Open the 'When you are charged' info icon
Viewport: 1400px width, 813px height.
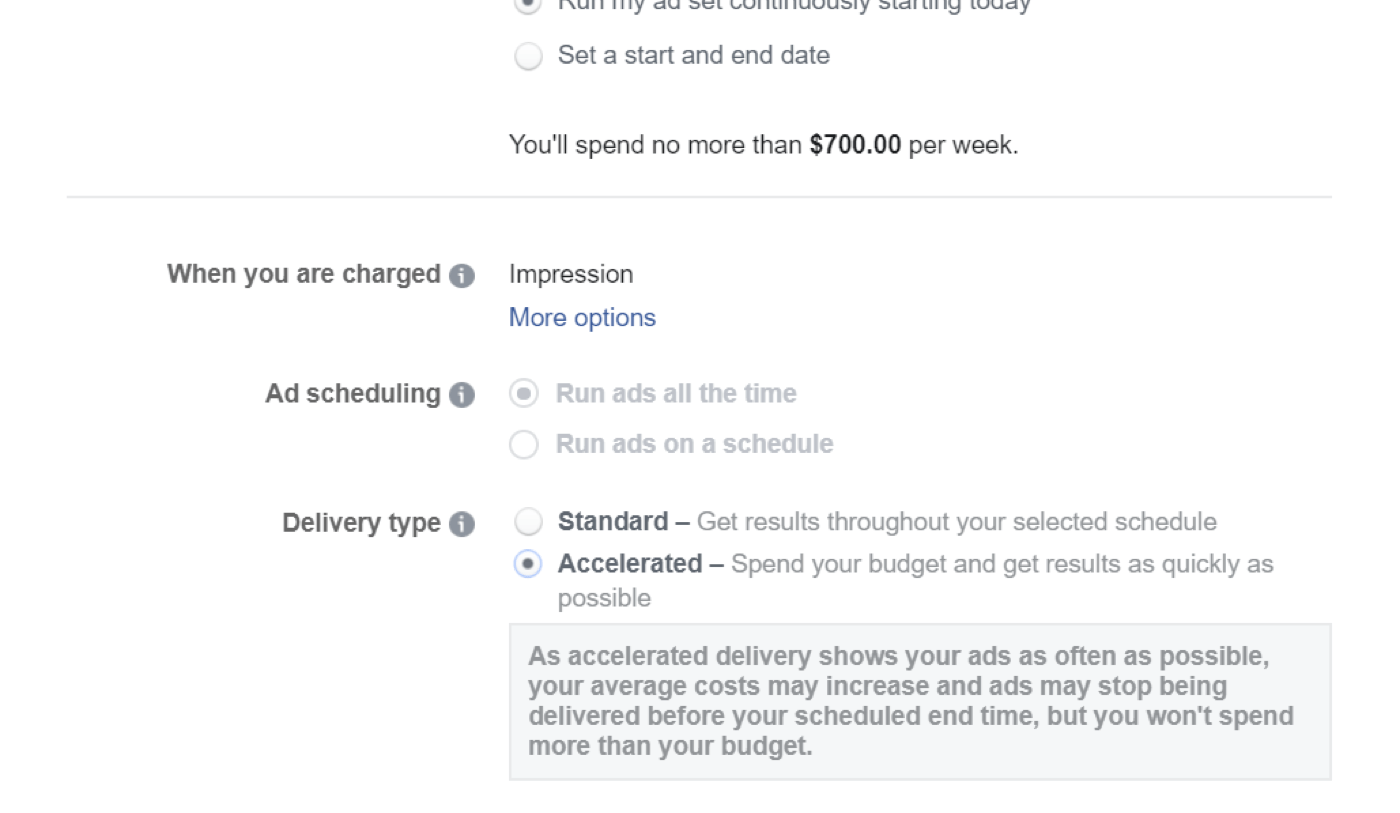coord(462,276)
